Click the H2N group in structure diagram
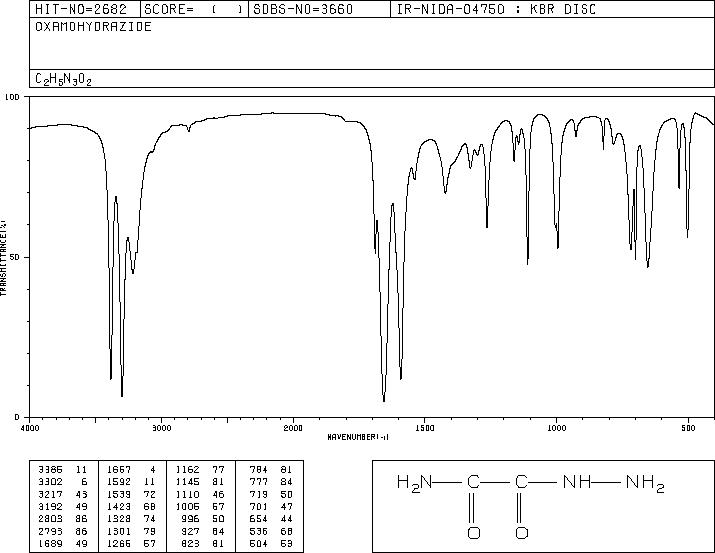Viewport: 715px width, 553px height. (414, 482)
